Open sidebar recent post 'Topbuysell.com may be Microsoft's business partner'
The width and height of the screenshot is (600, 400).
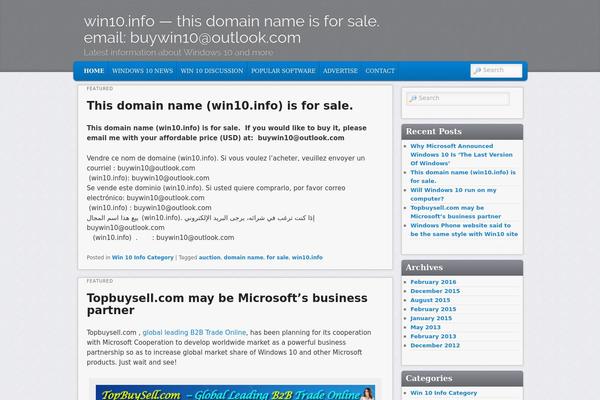455,212
